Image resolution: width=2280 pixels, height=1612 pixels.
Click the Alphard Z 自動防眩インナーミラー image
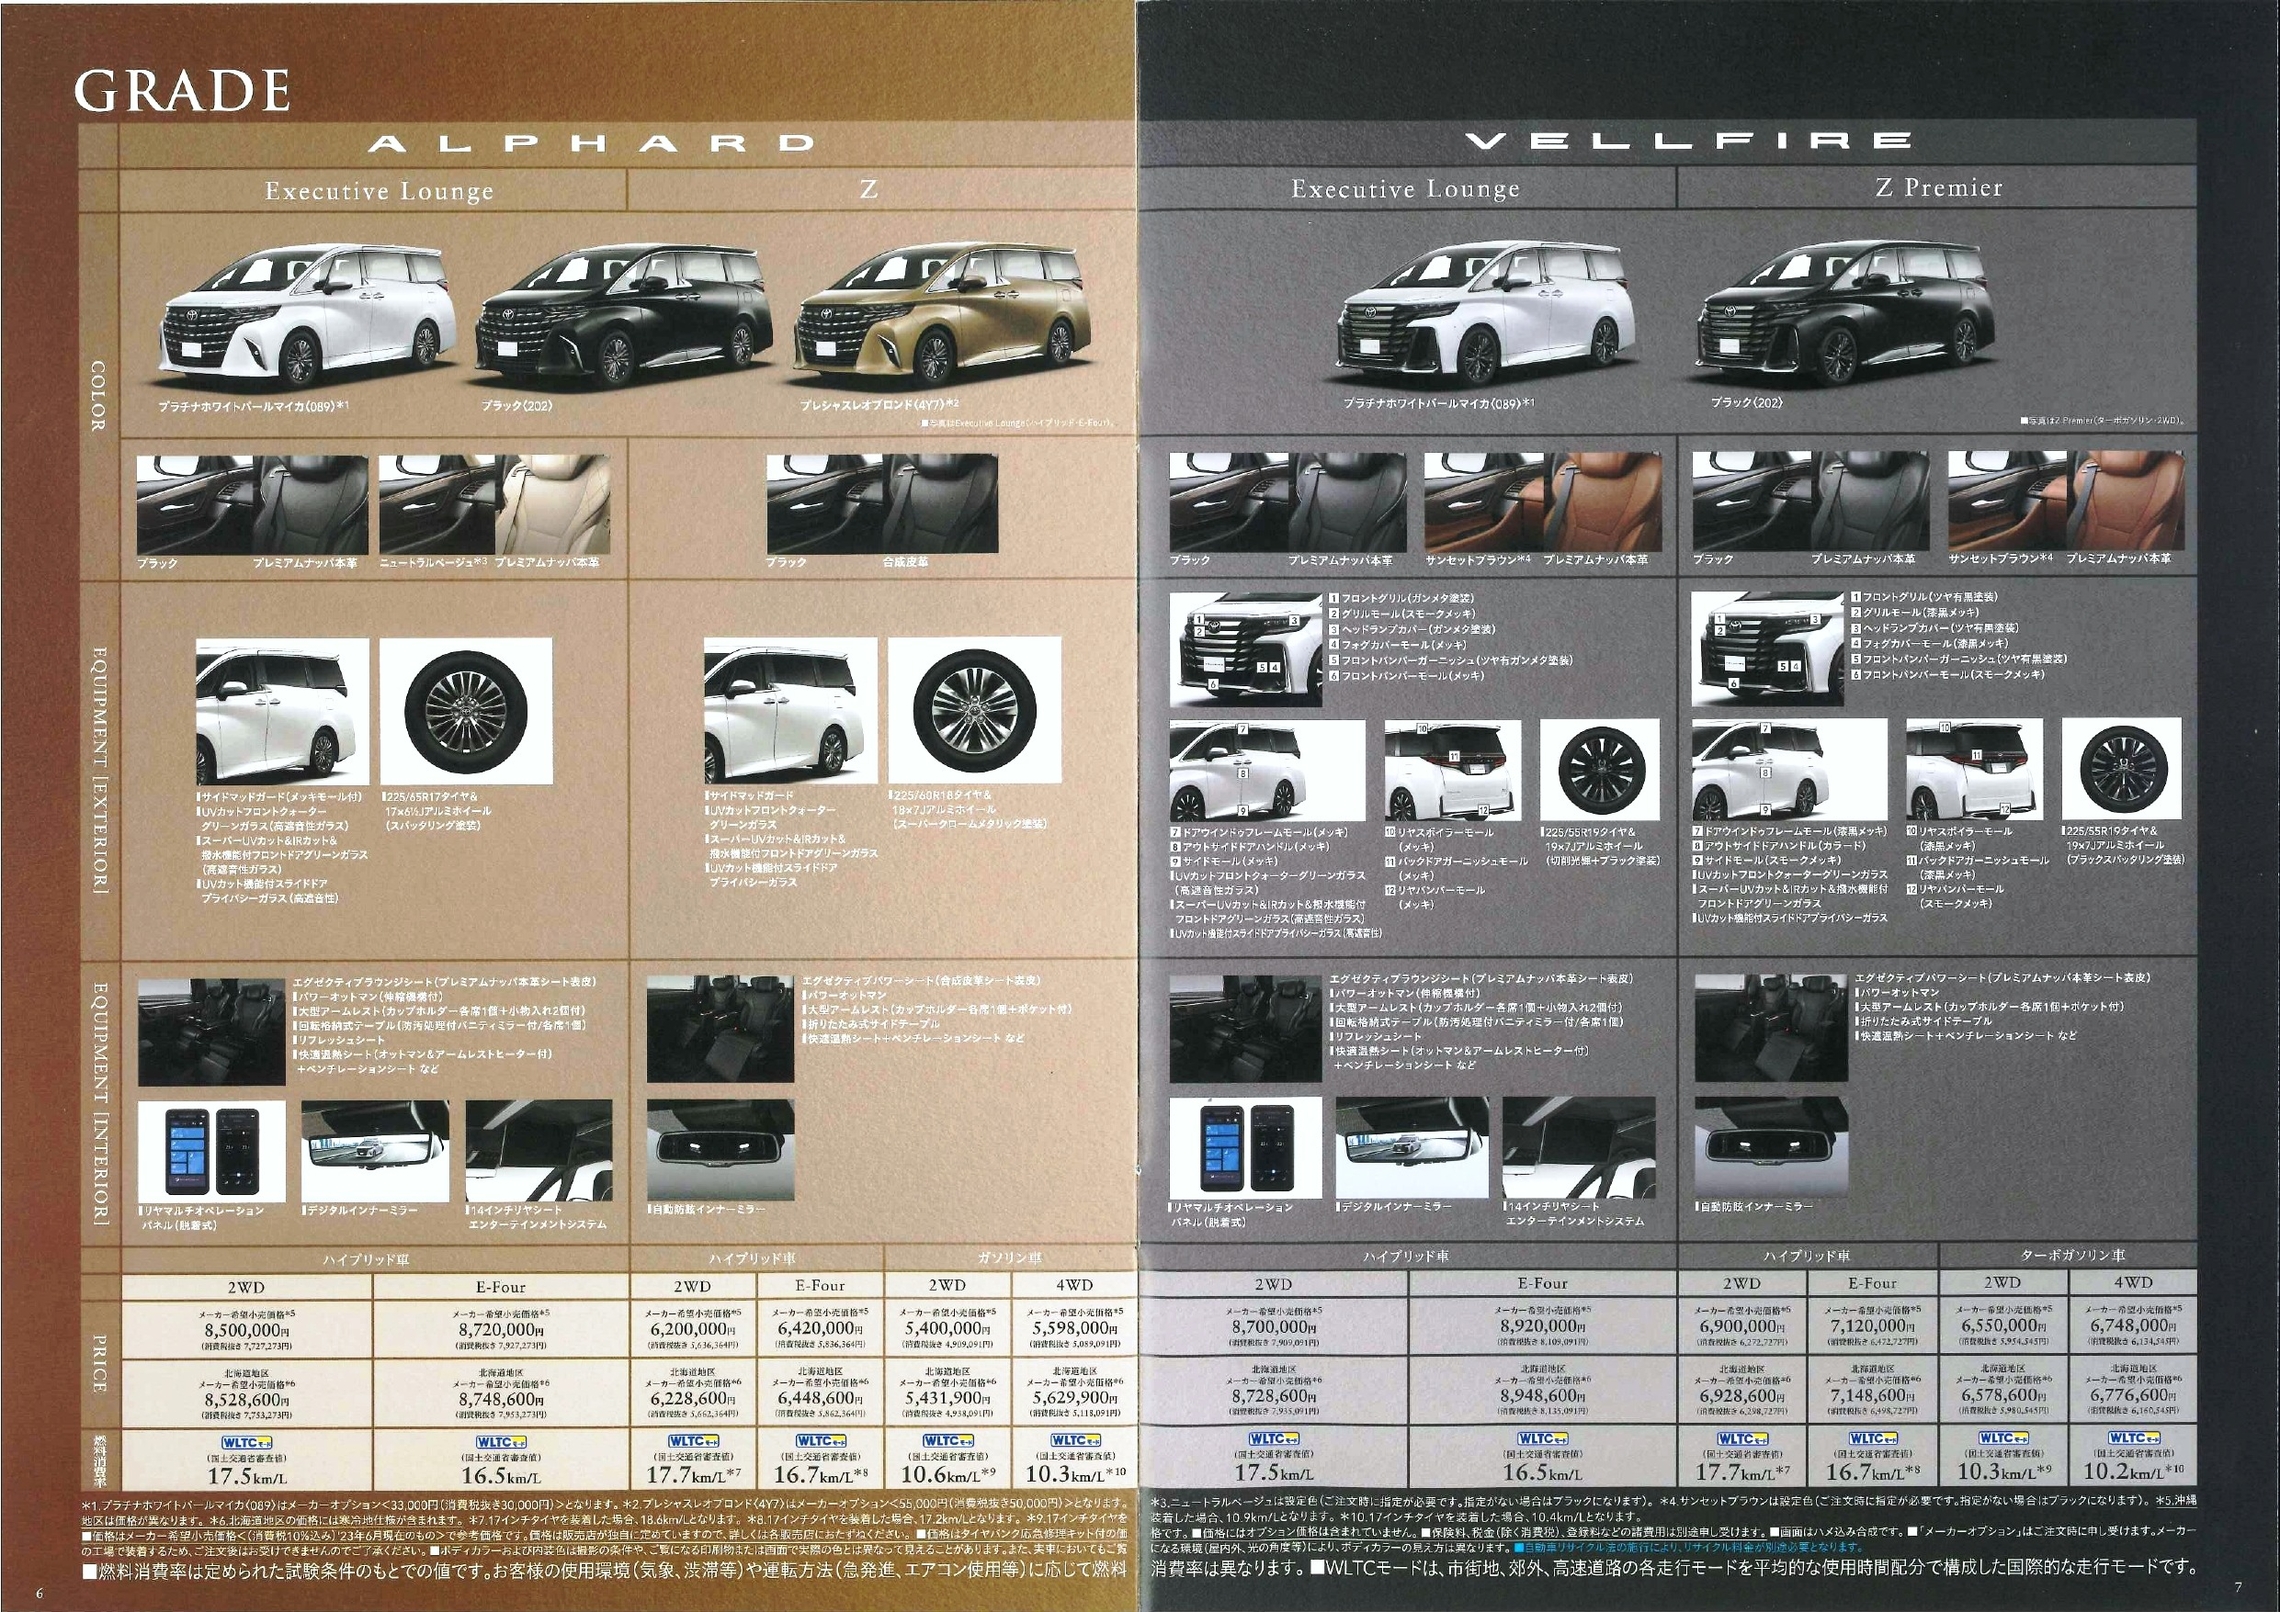(x=721, y=1150)
